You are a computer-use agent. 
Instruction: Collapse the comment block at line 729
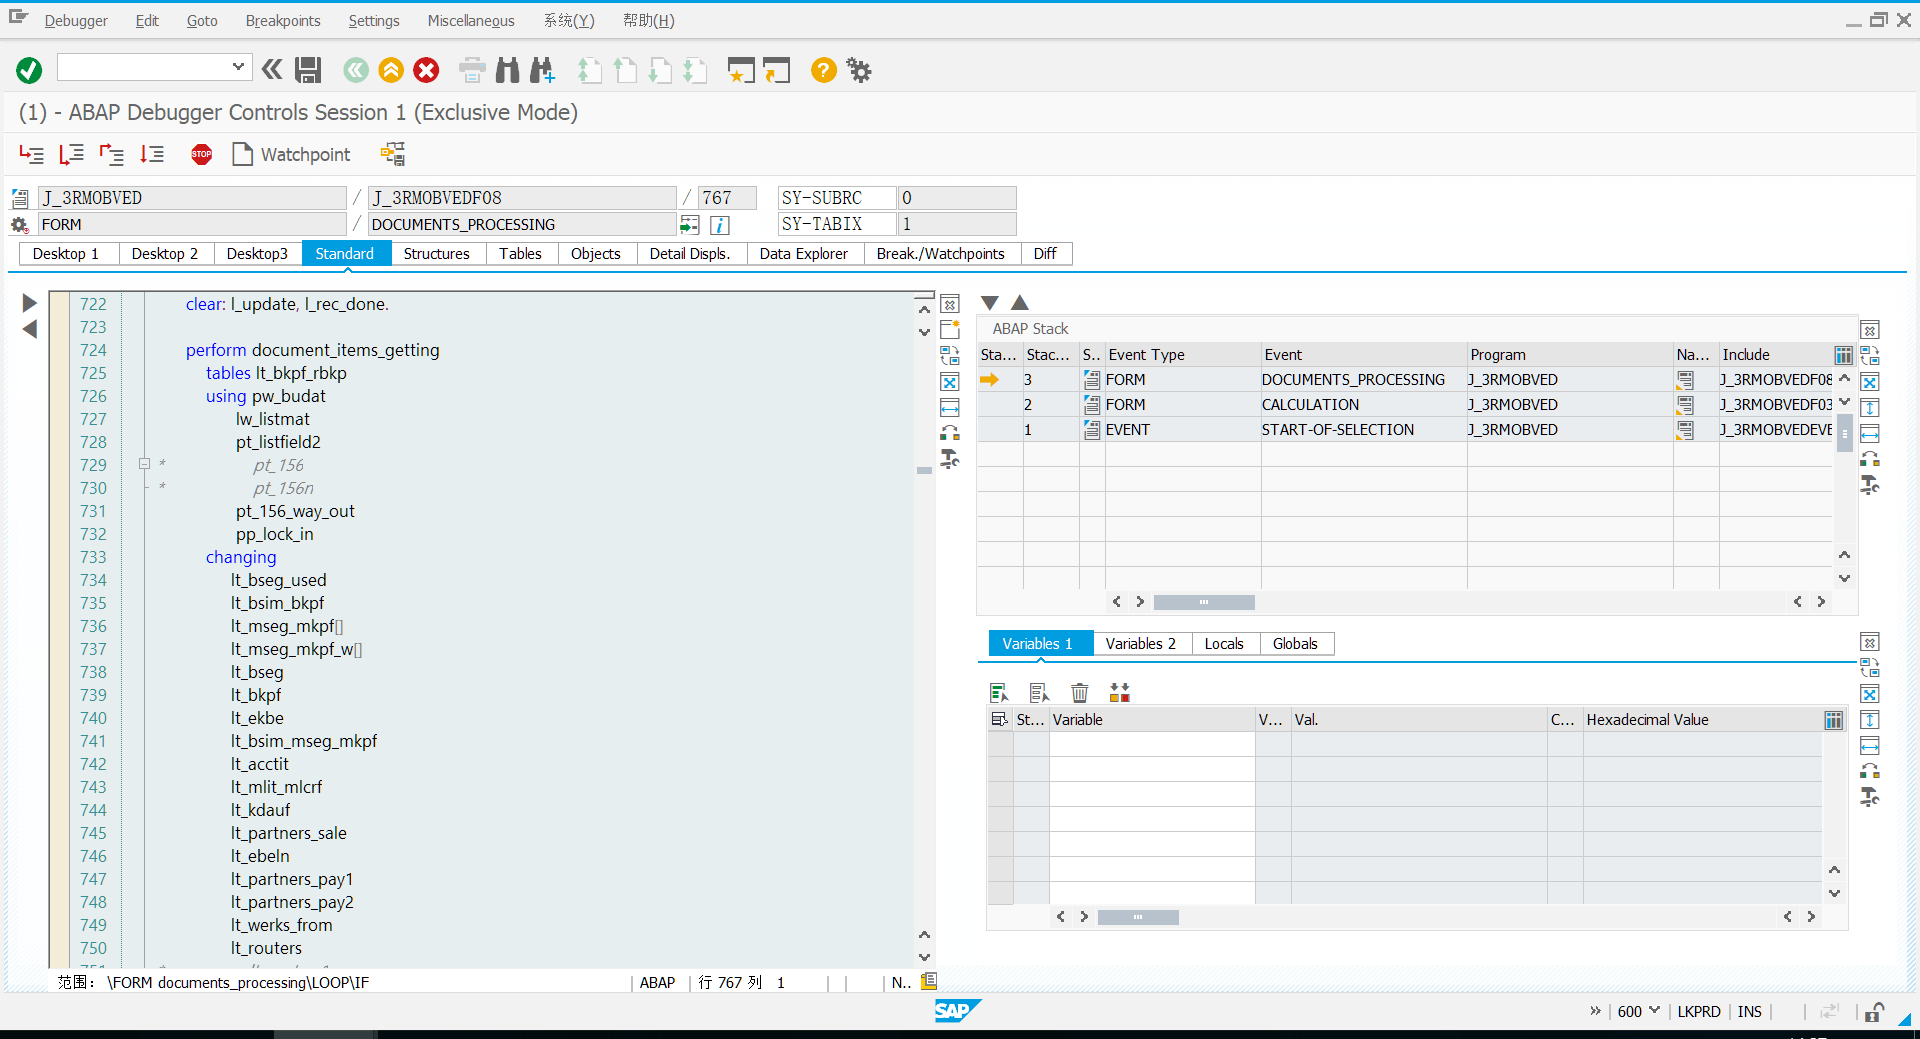144,464
